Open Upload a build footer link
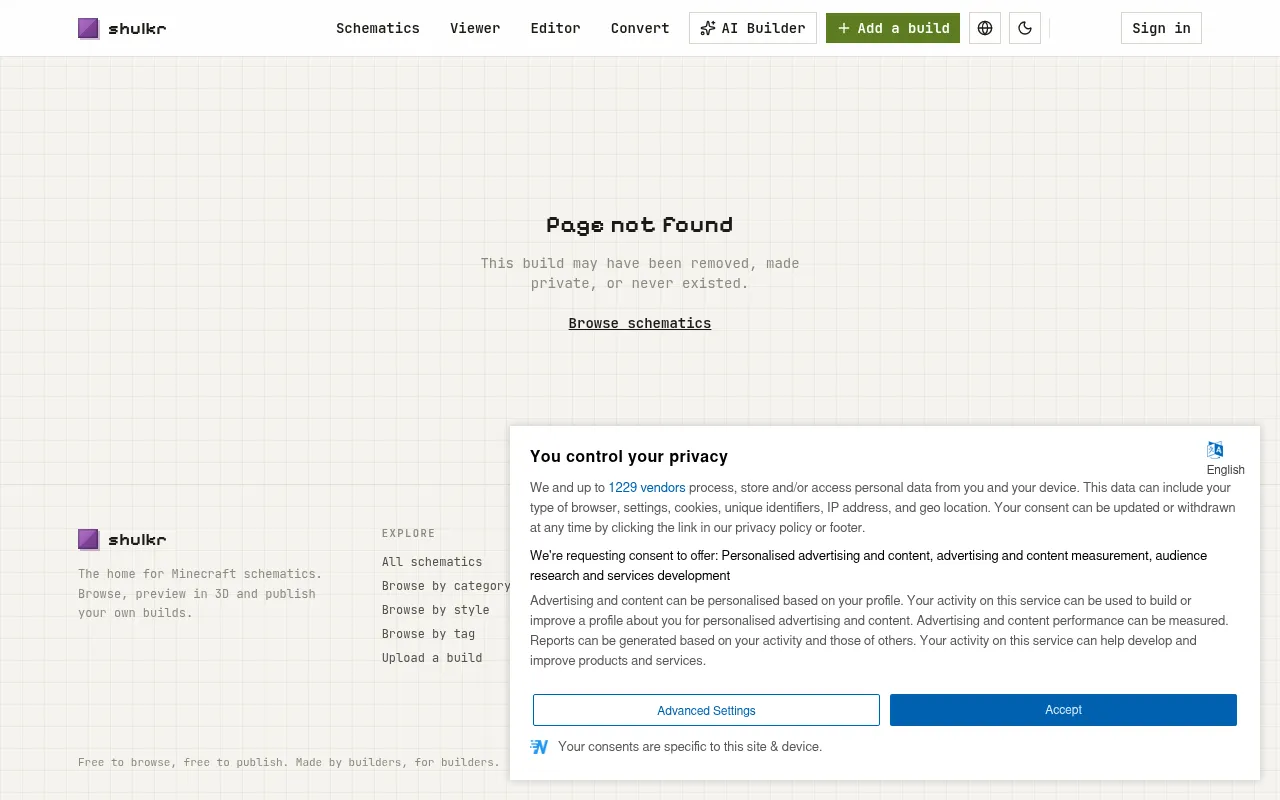Image resolution: width=1280 pixels, height=800 pixels. [x=432, y=658]
